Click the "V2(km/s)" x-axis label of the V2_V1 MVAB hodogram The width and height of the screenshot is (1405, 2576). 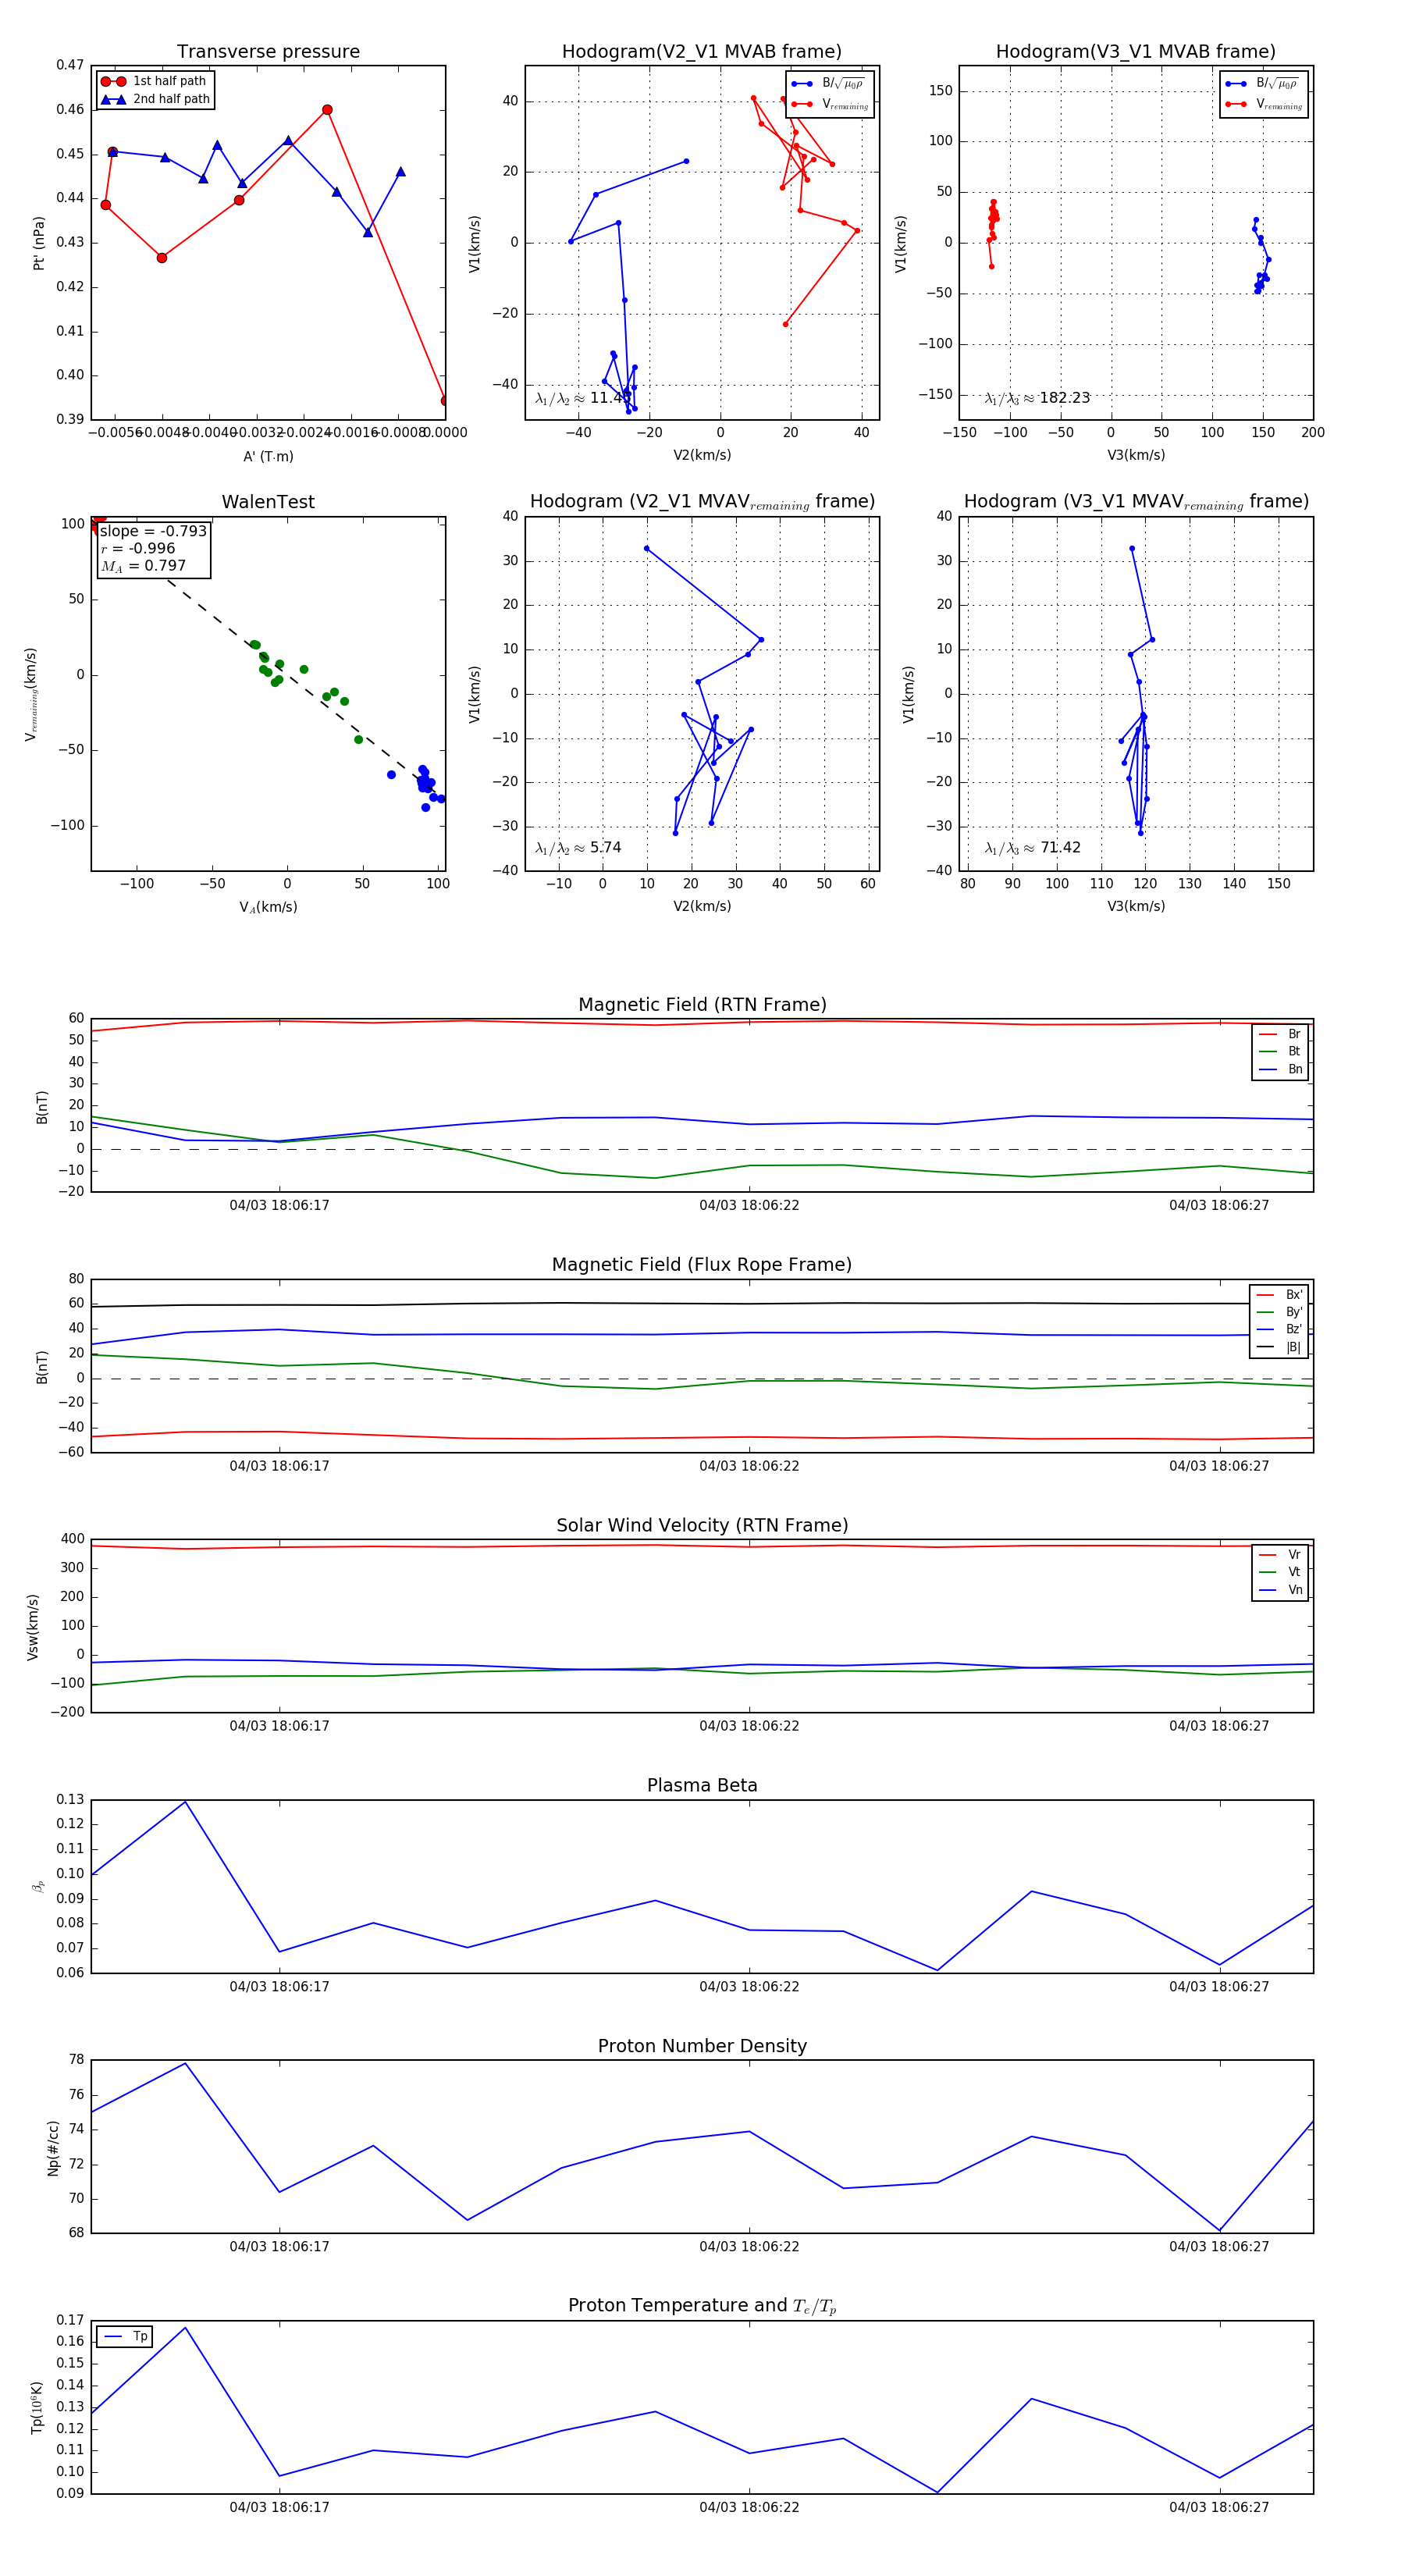click(702, 455)
